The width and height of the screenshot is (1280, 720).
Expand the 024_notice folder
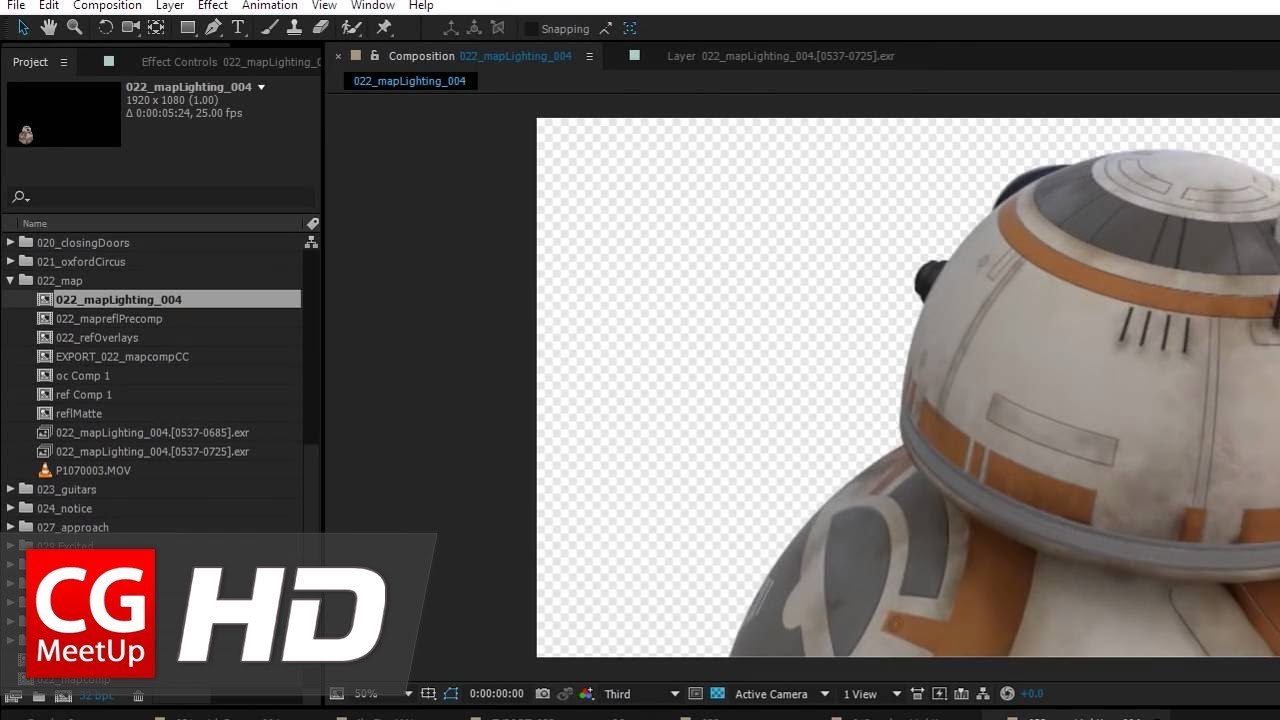click(x=11, y=508)
